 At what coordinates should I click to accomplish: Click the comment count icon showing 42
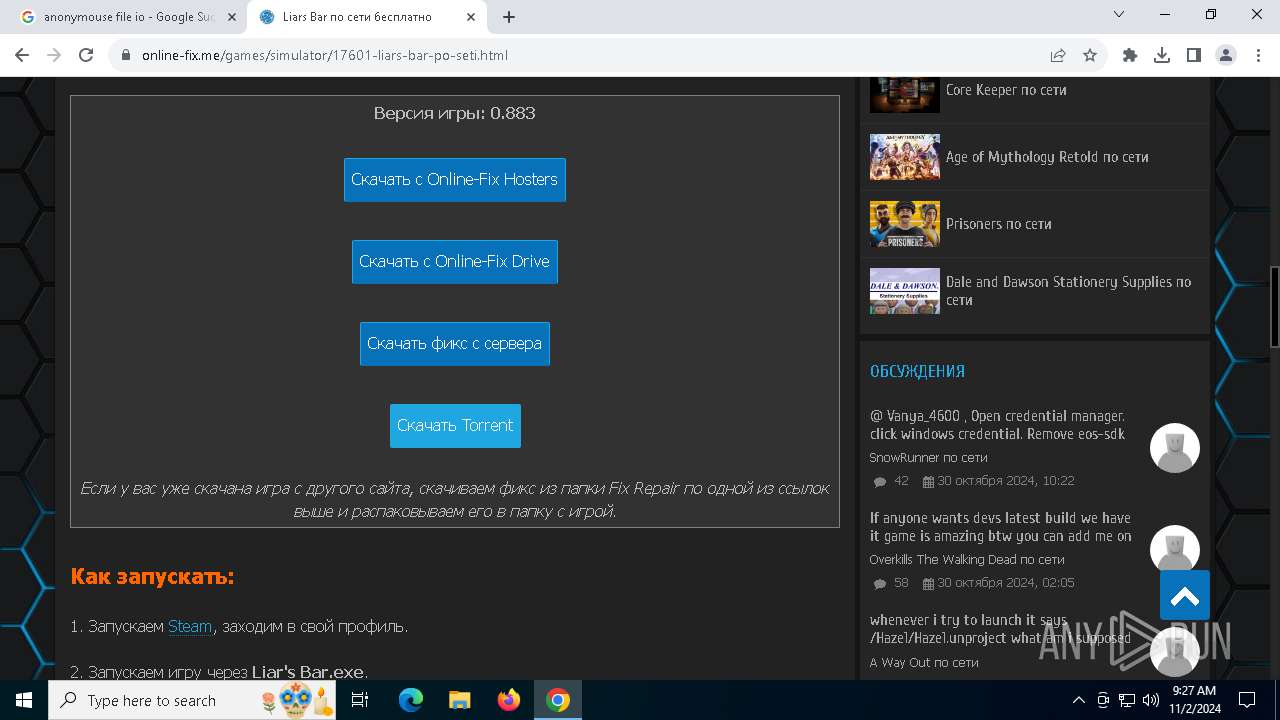click(880, 482)
